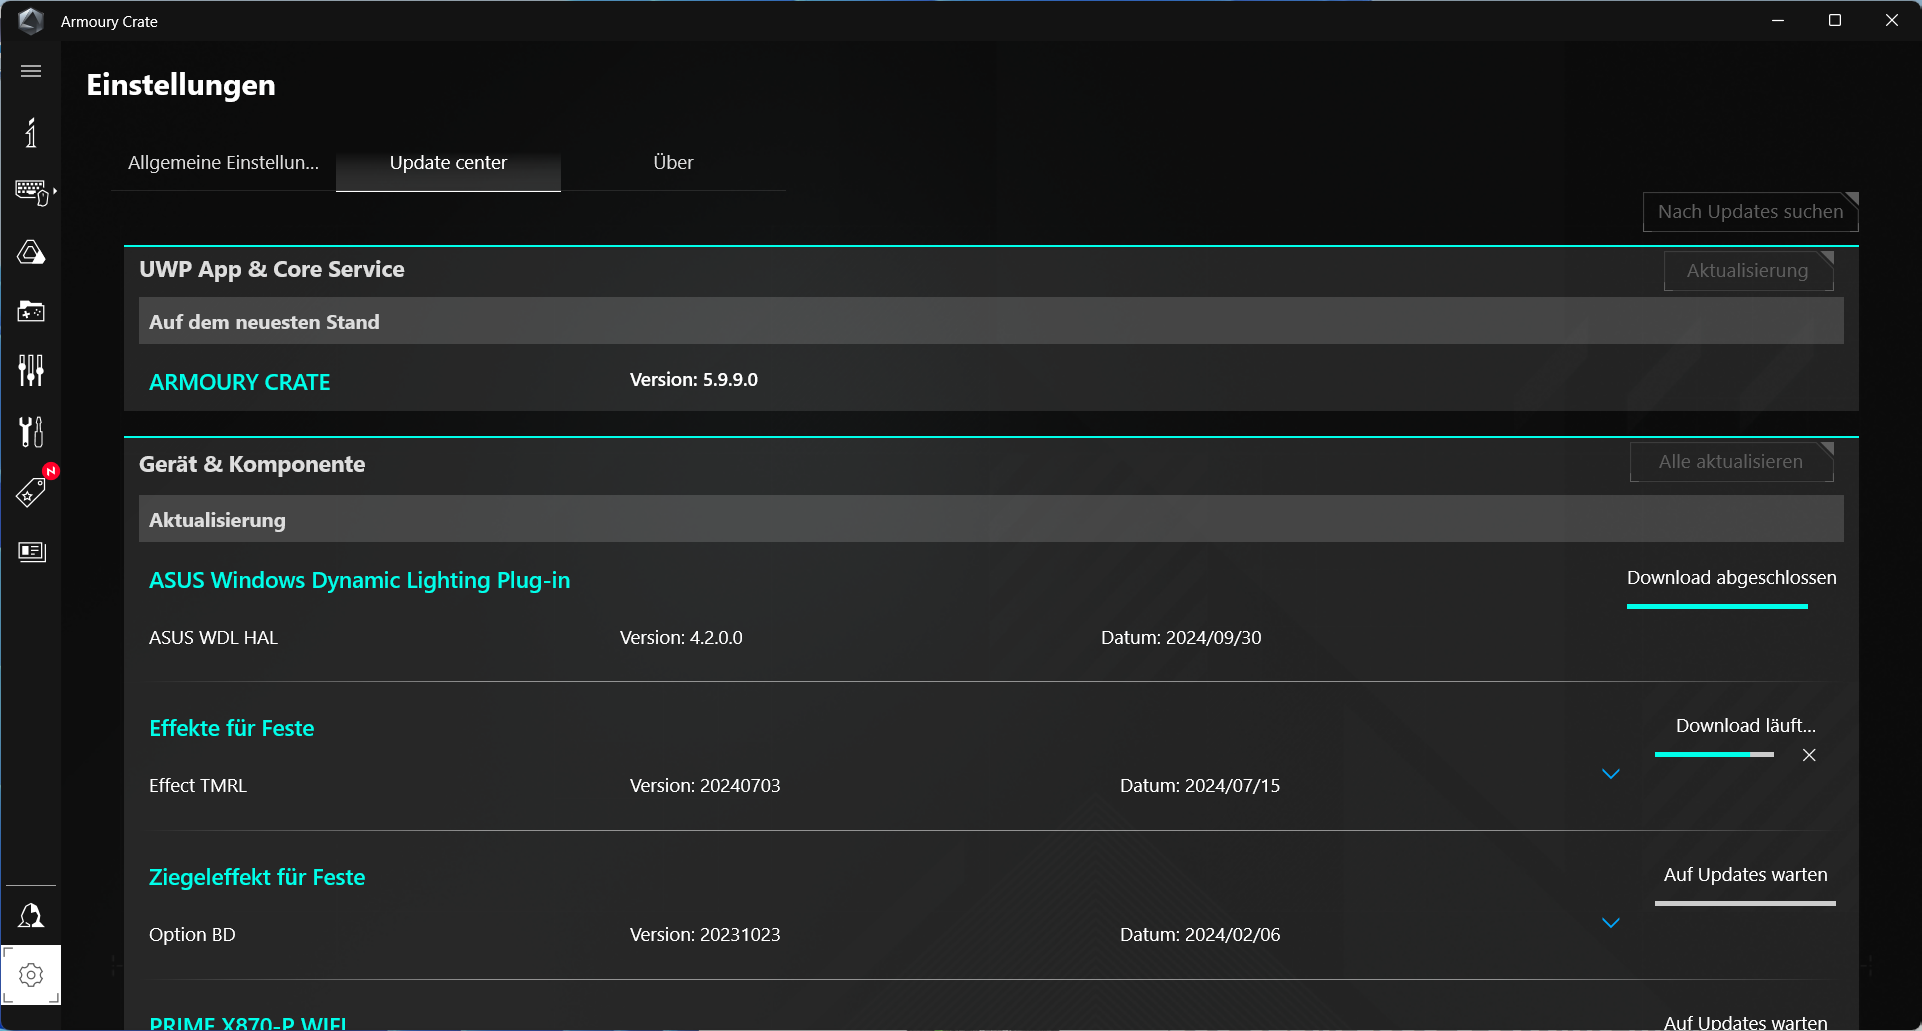Open the Aura Sync triangle icon

point(31,252)
